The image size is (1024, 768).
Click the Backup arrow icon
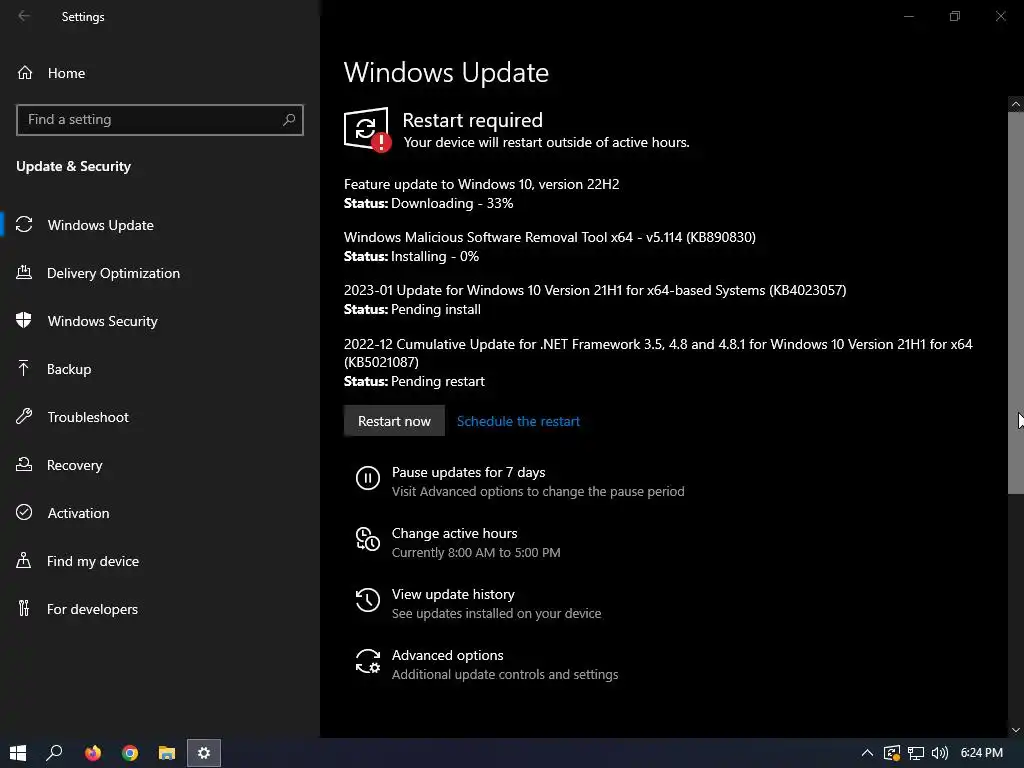24,369
